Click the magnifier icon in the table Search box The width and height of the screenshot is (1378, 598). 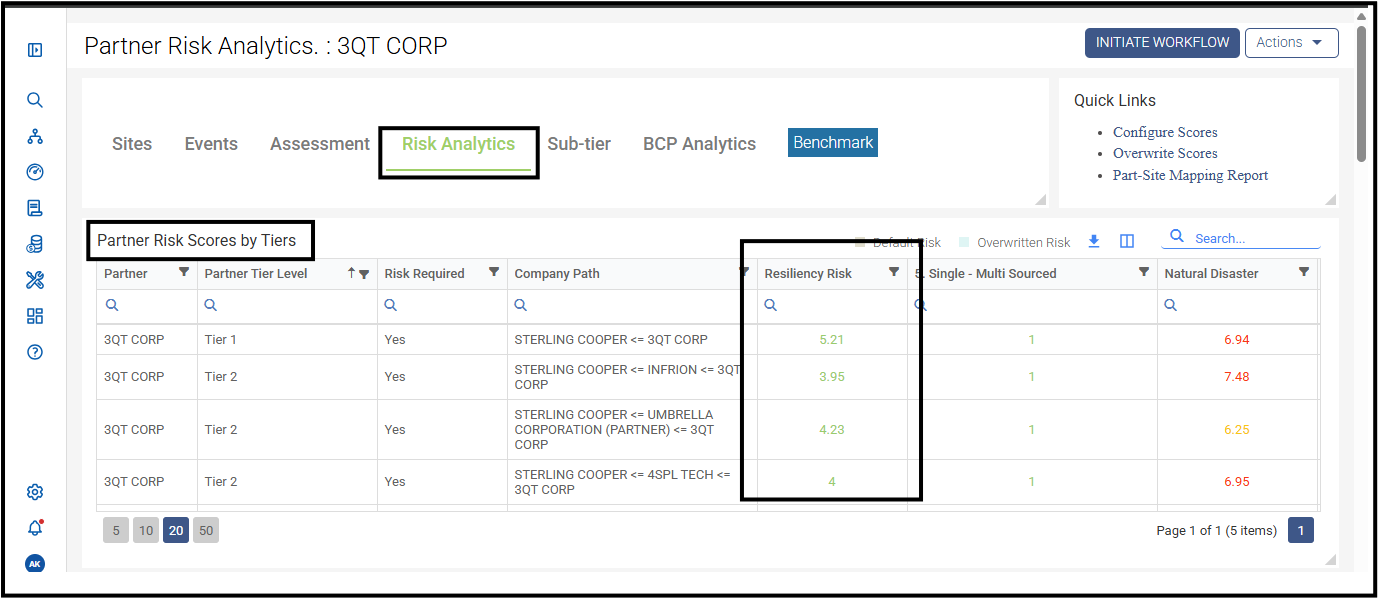pyautogui.click(x=1177, y=237)
